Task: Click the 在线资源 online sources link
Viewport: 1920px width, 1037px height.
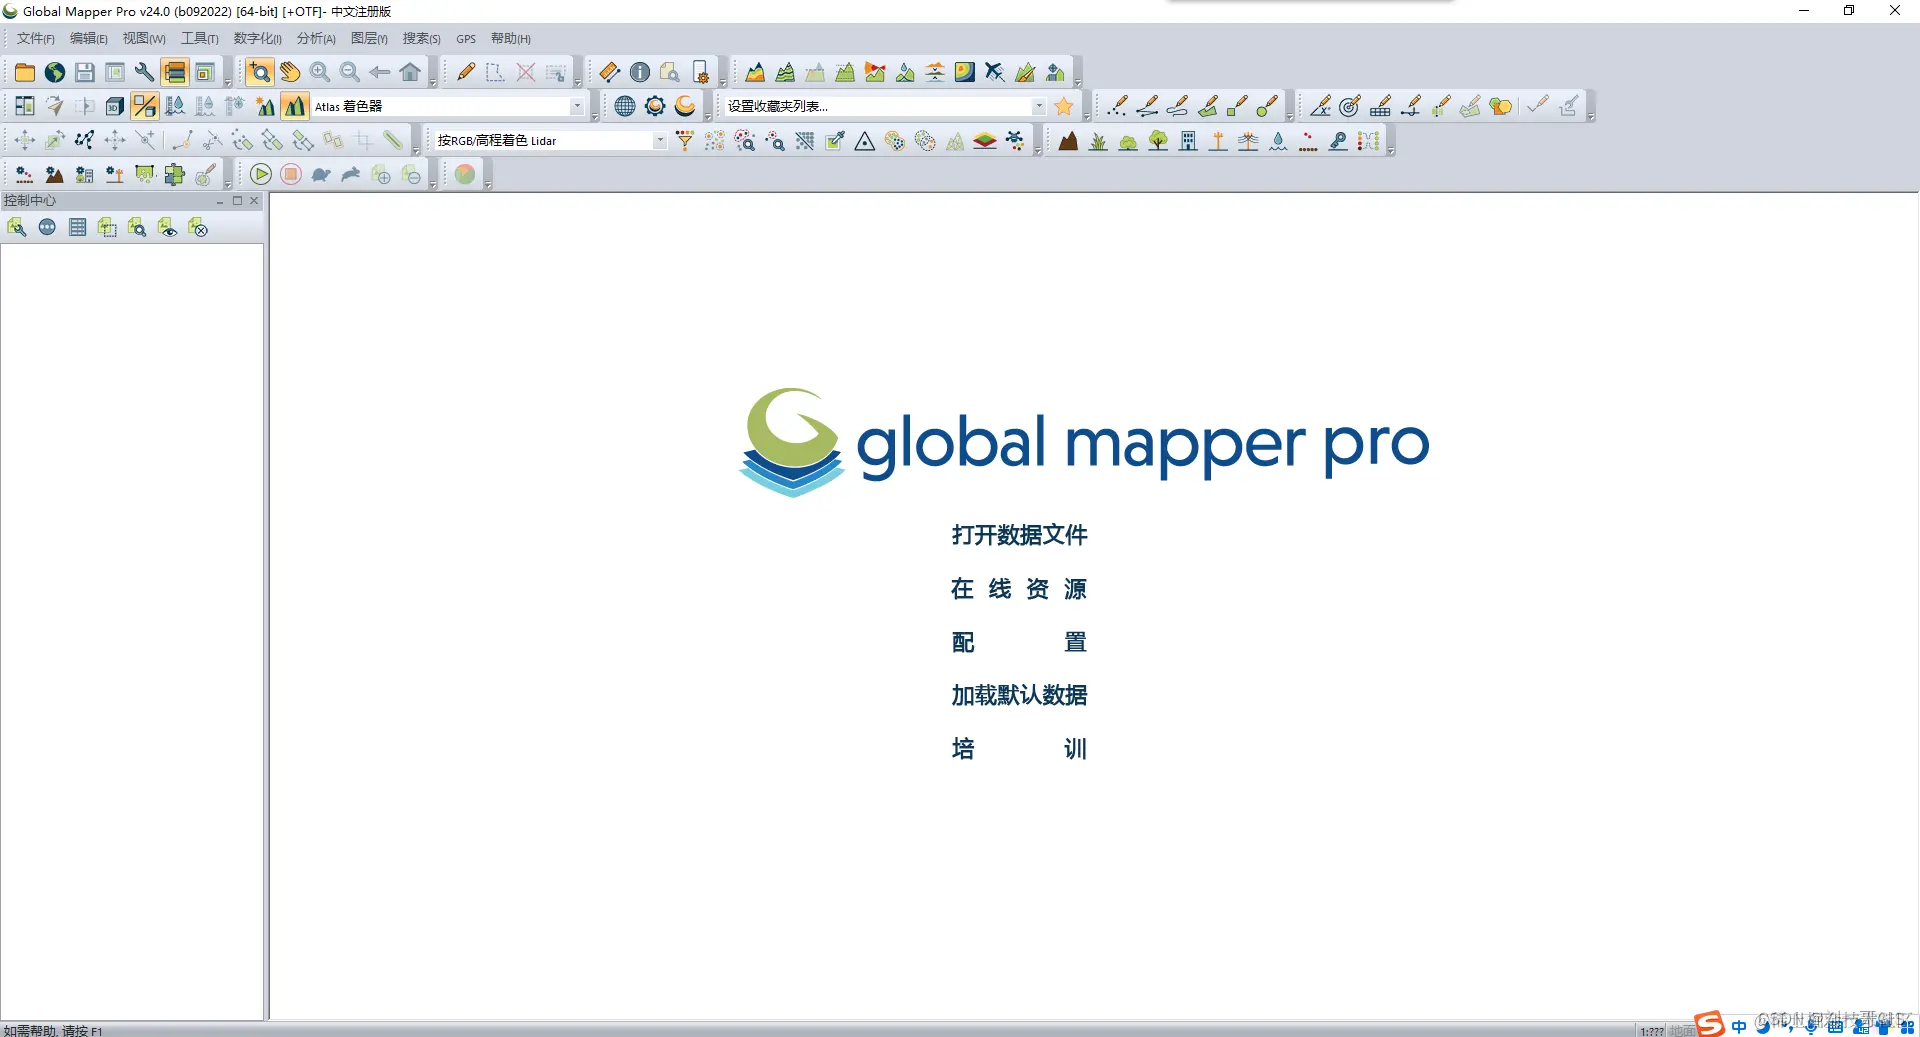Action: click(1019, 589)
